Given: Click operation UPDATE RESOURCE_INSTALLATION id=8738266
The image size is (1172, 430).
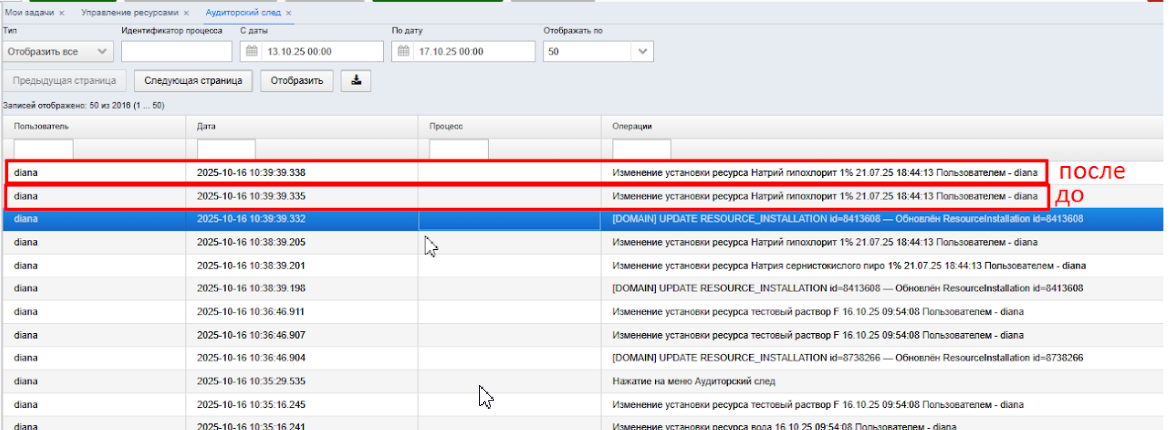Looking at the screenshot, I should (848, 358).
